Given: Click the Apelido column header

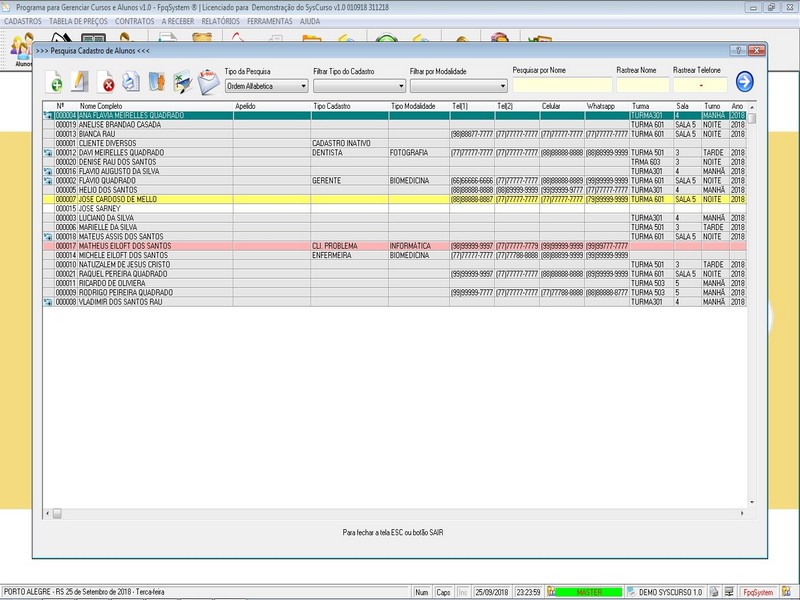Looking at the screenshot, I should coord(245,106).
